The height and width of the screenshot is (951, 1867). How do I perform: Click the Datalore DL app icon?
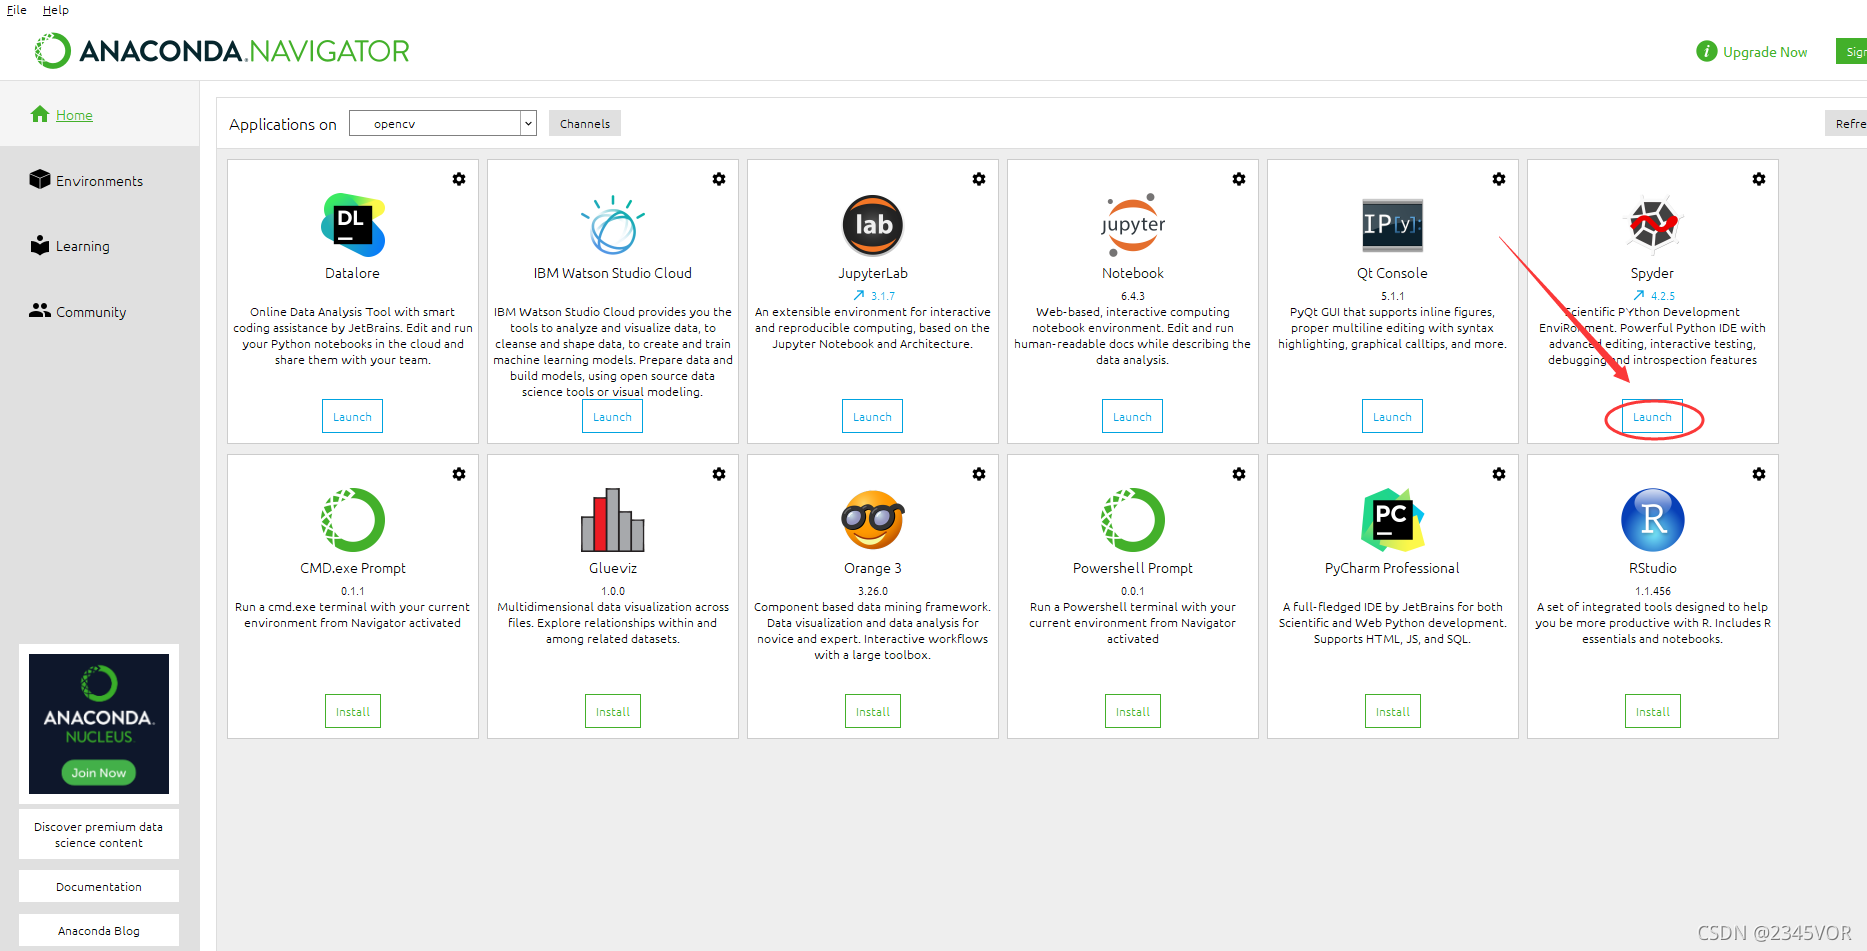[353, 225]
